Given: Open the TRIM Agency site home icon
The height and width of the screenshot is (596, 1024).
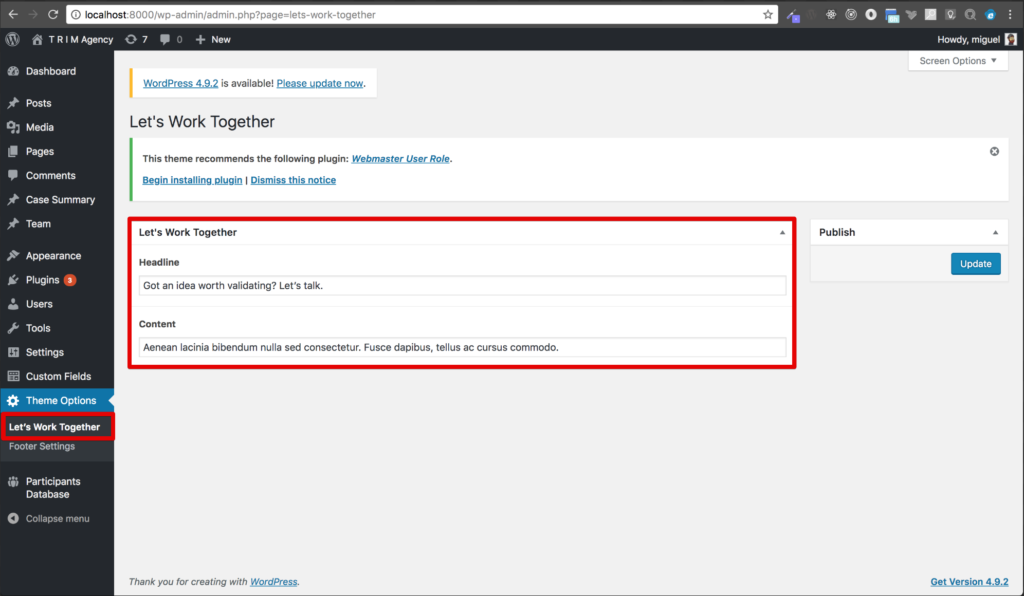Looking at the screenshot, I should click(37, 39).
